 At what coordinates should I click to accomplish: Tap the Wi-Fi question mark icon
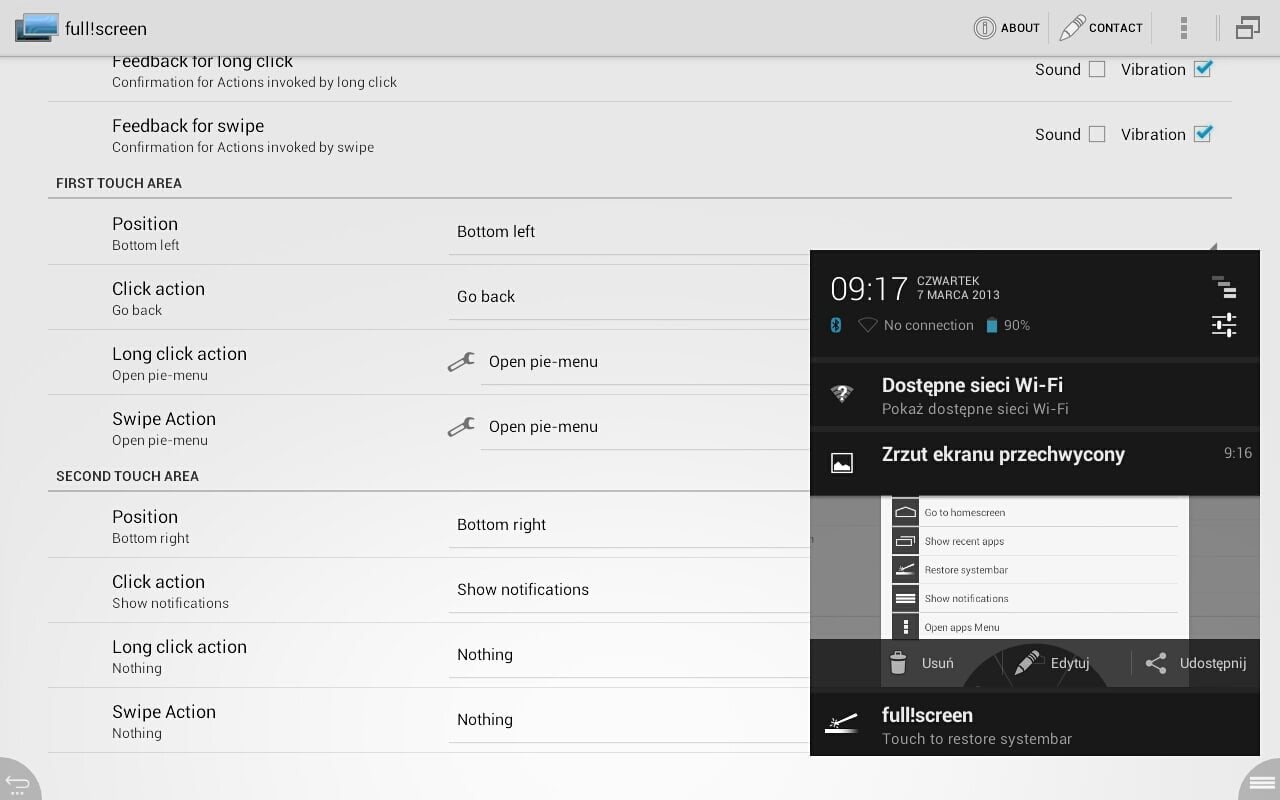(842, 394)
